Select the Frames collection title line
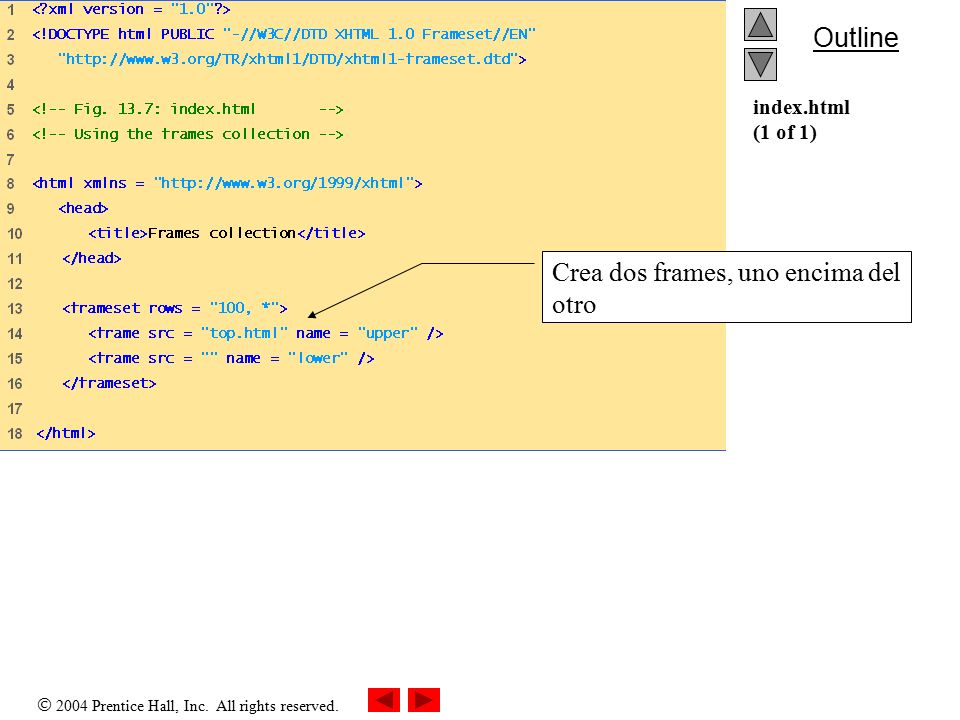This screenshot has height=720, width=960. [227, 233]
